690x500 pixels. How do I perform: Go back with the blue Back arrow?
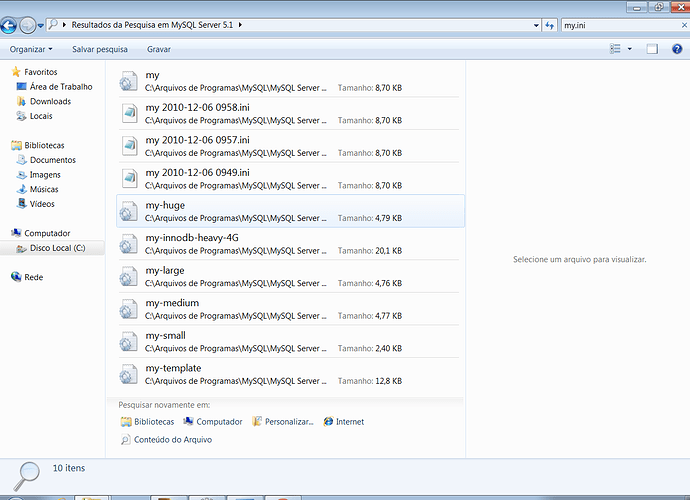[8, 26]
